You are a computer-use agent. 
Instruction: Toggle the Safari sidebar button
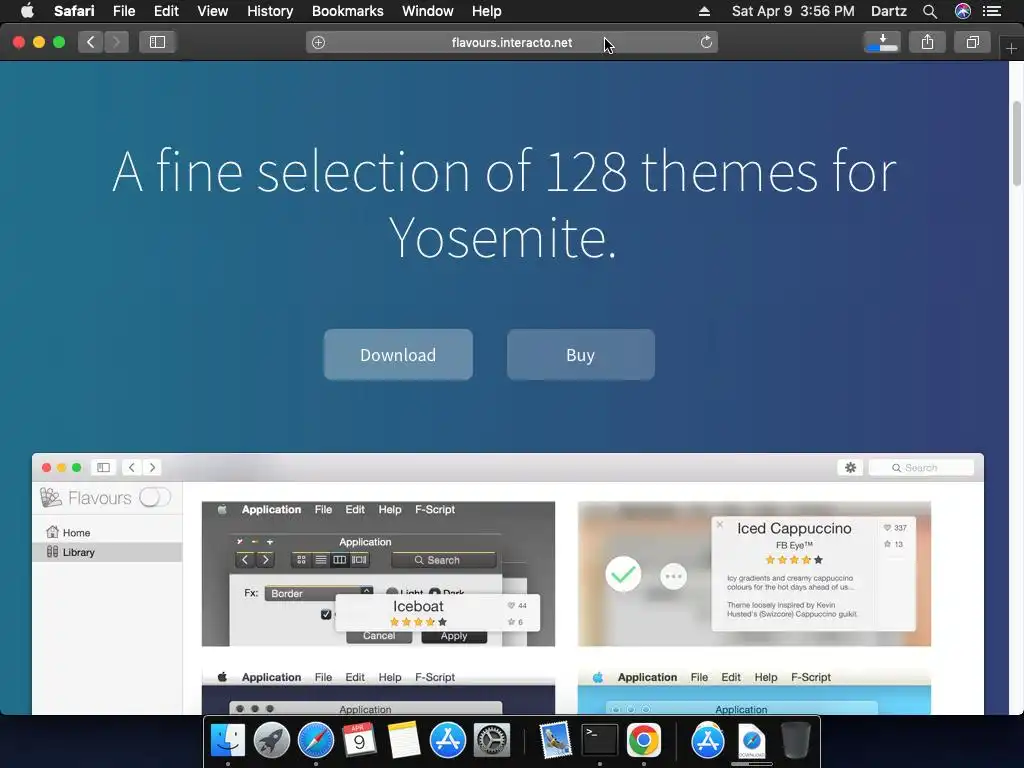tap(157, 42)
